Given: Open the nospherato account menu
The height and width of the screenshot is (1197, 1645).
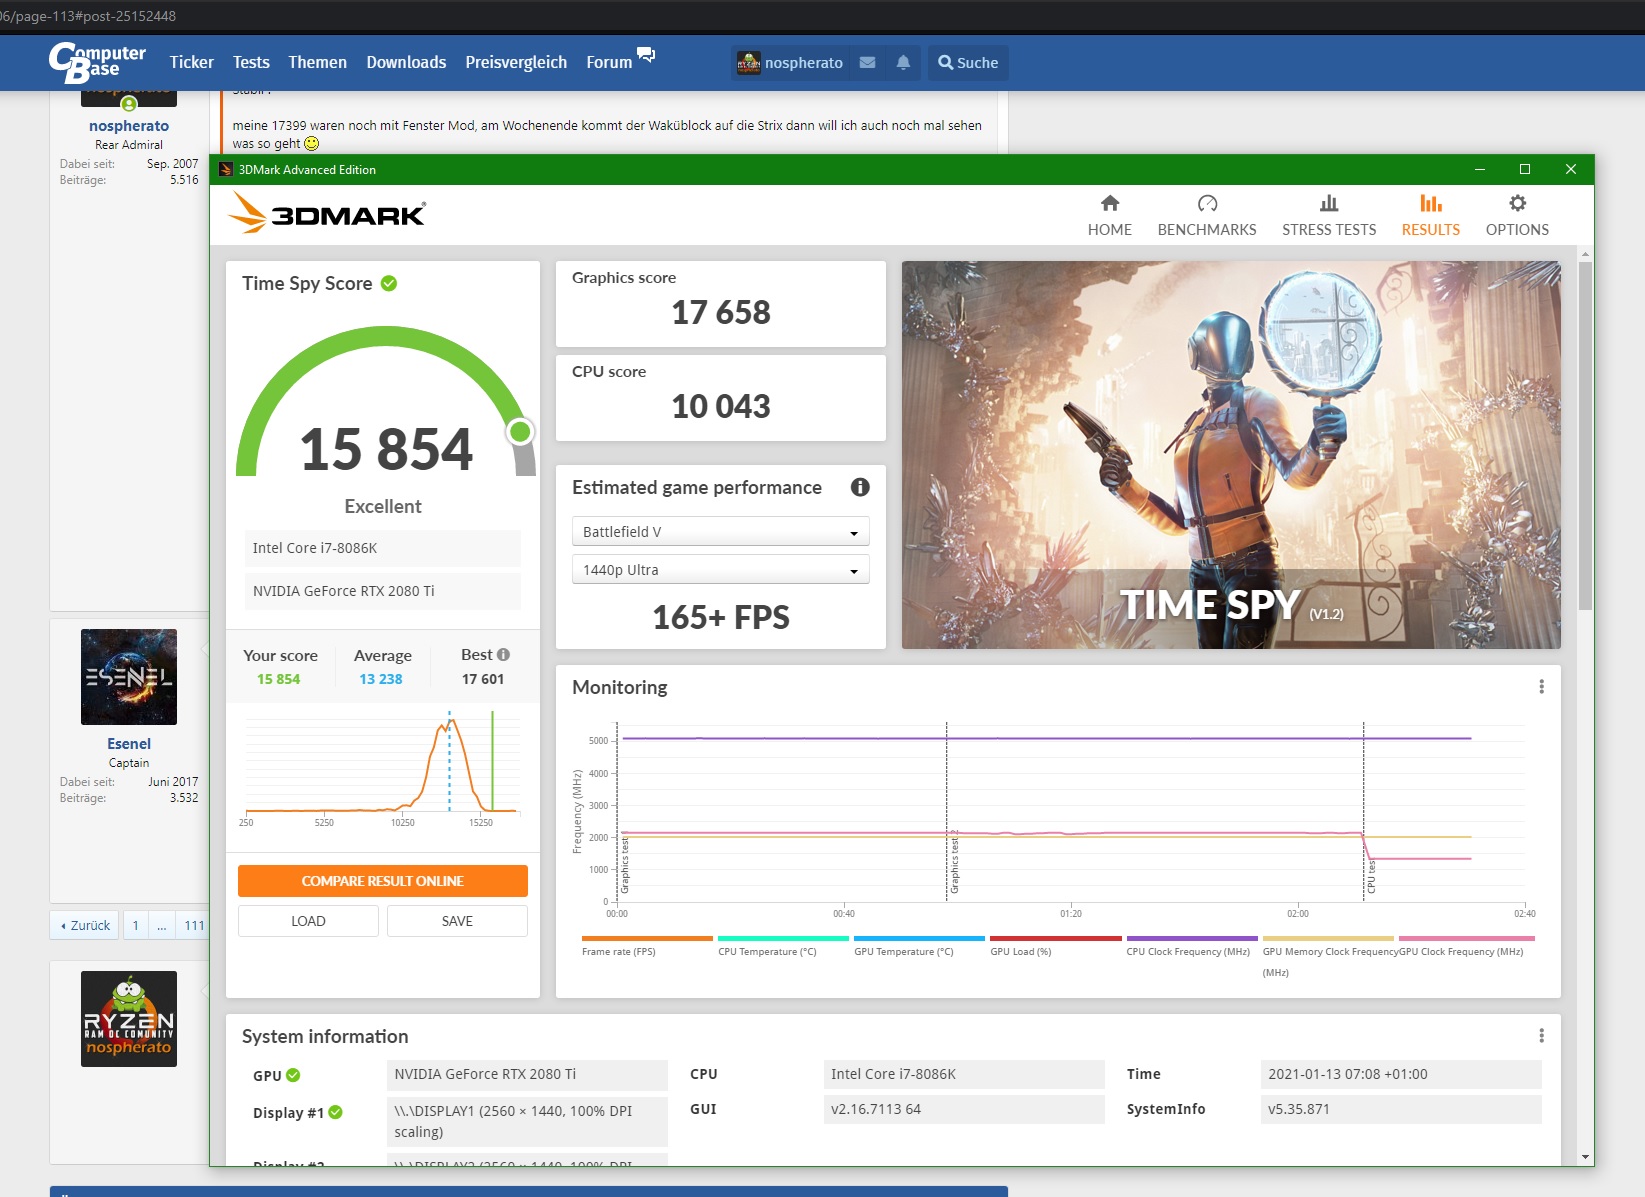Looking at the screenshot, I should click(x=790, y=62).
